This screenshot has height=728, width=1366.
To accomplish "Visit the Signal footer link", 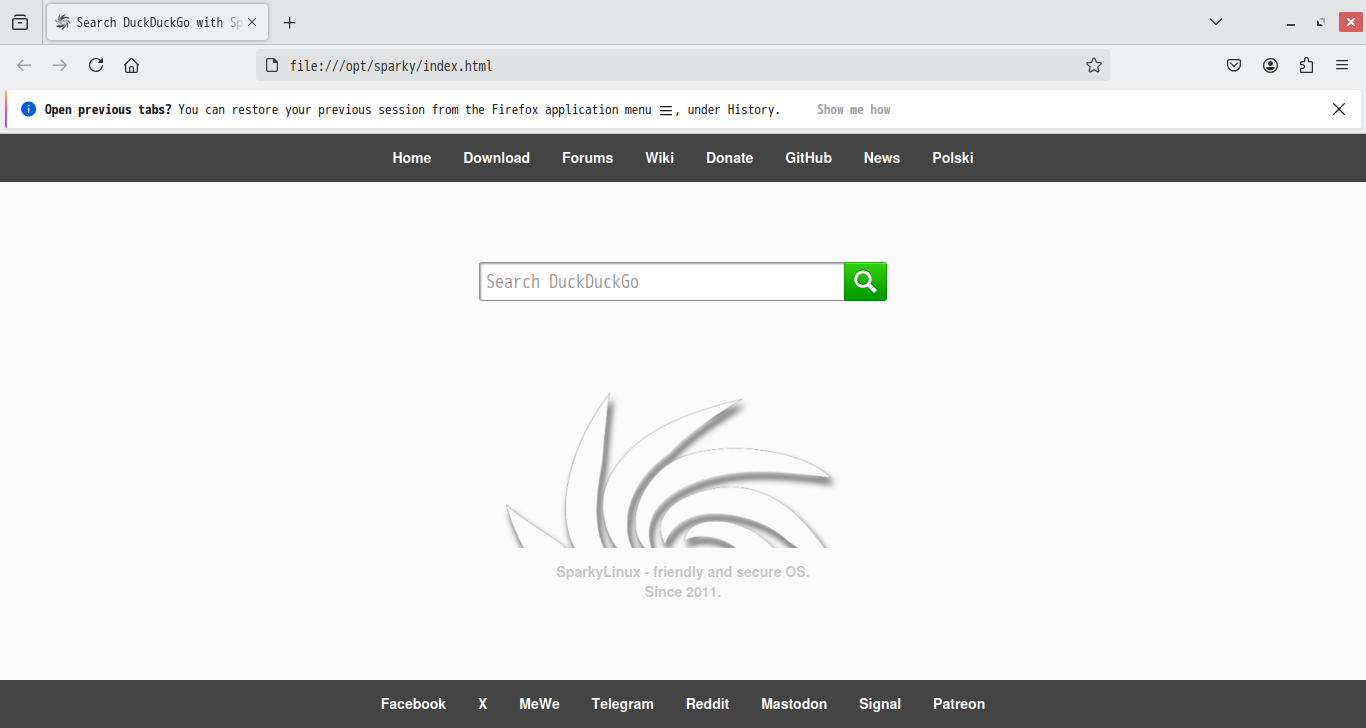I will [x=880, y=704].
